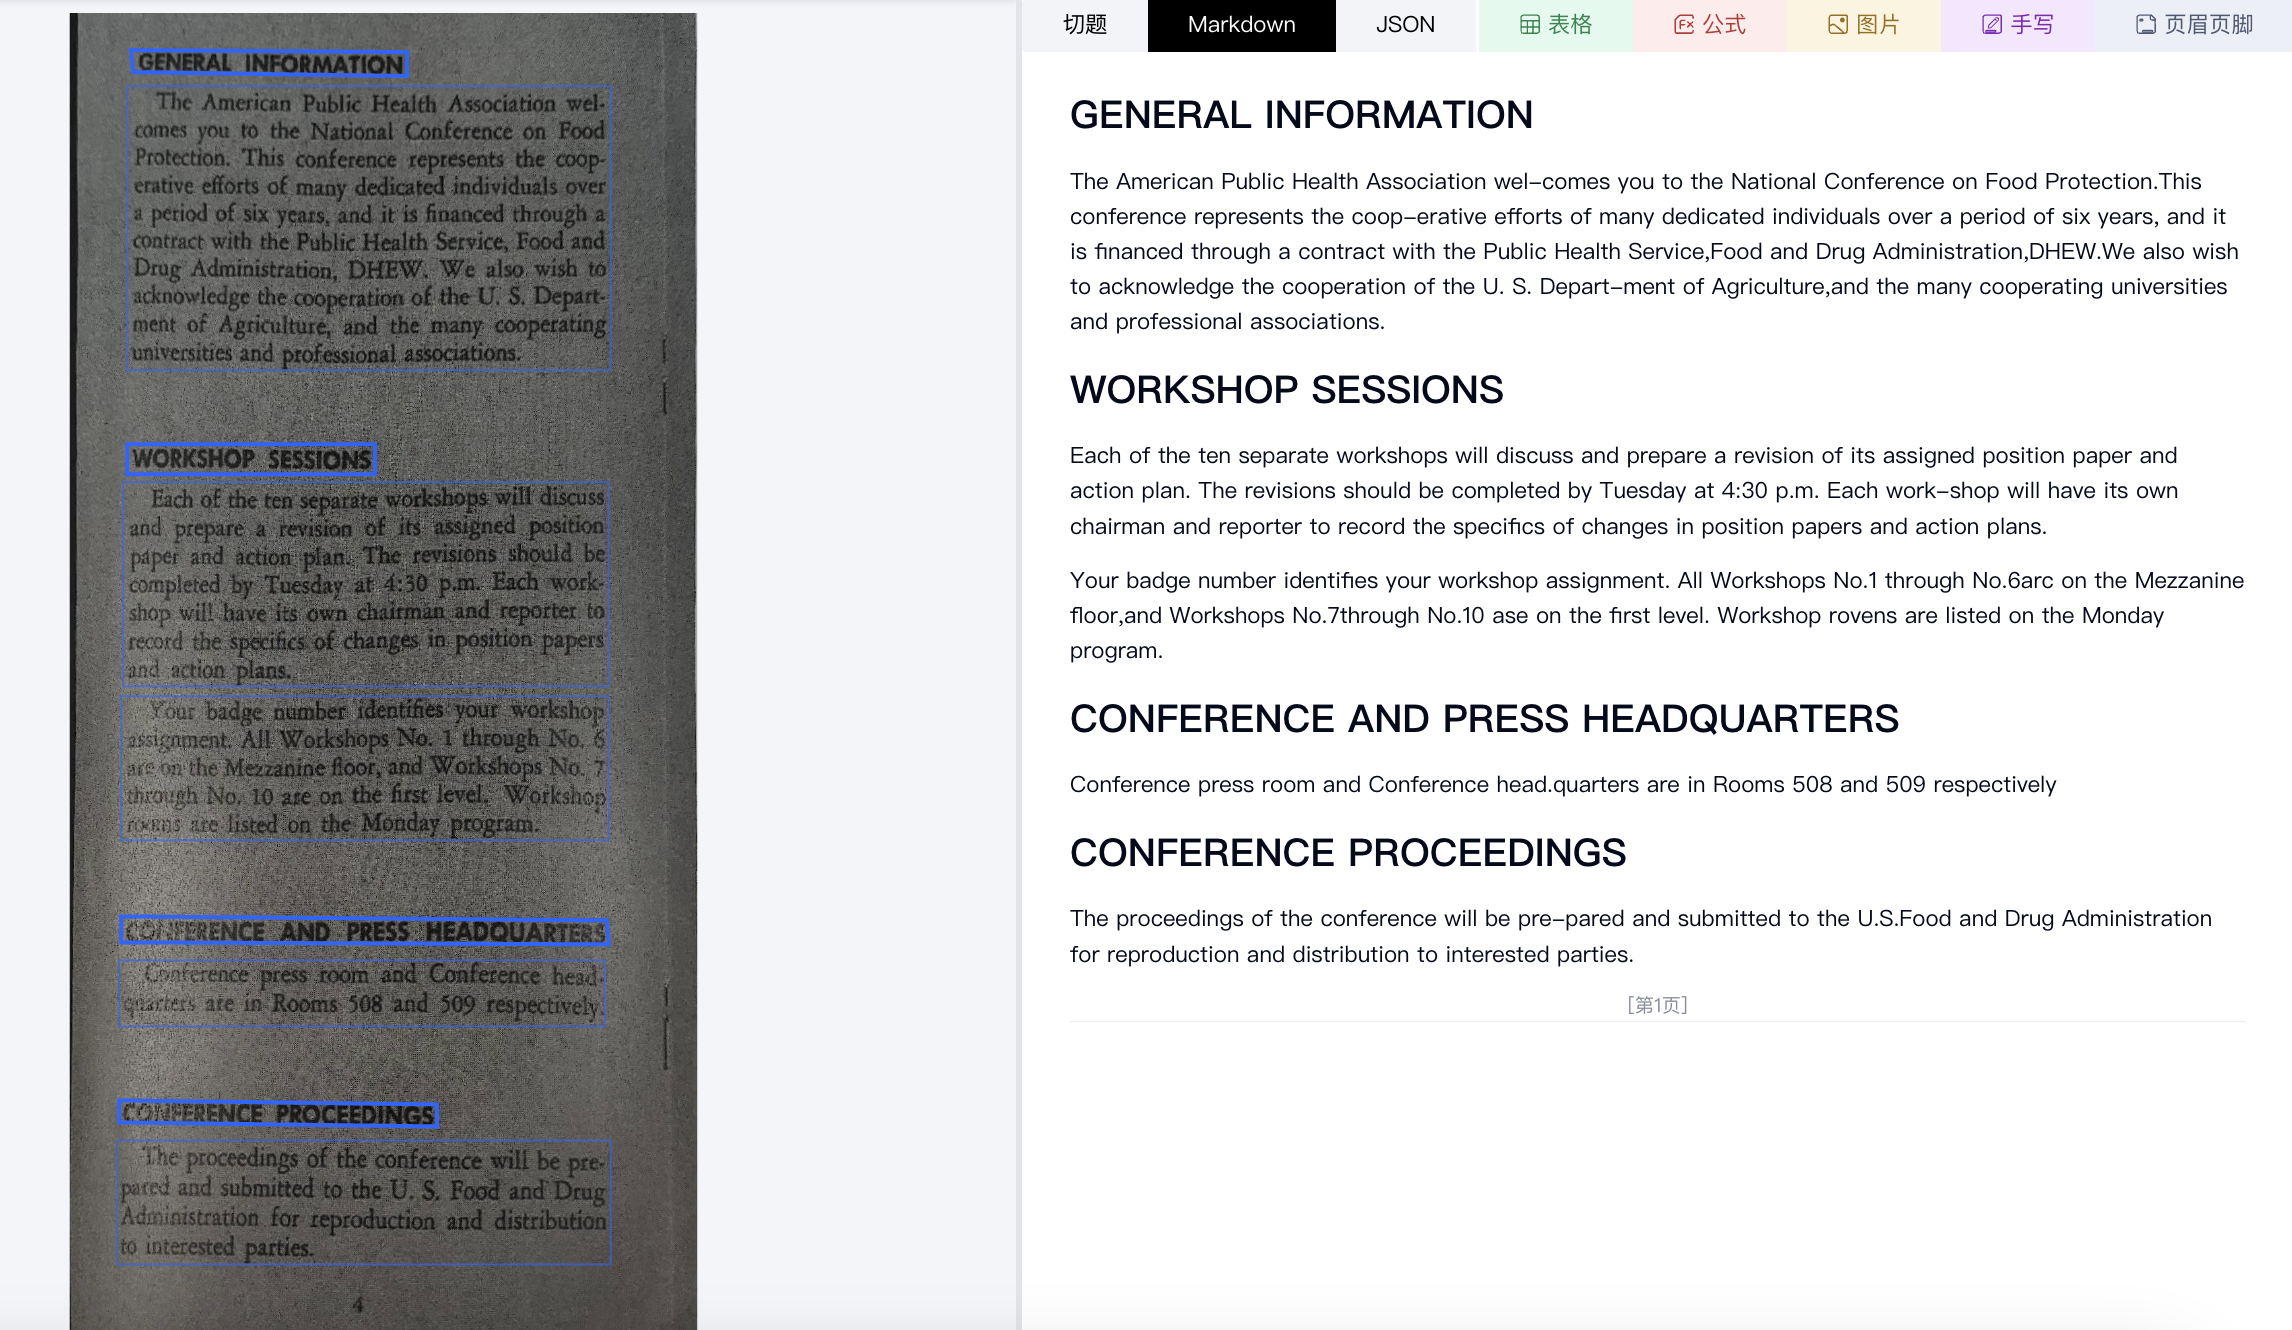Click the GENERAL INFORMATION heading in Markdown output
Screen dimensions: 2292x1330
1300,115
